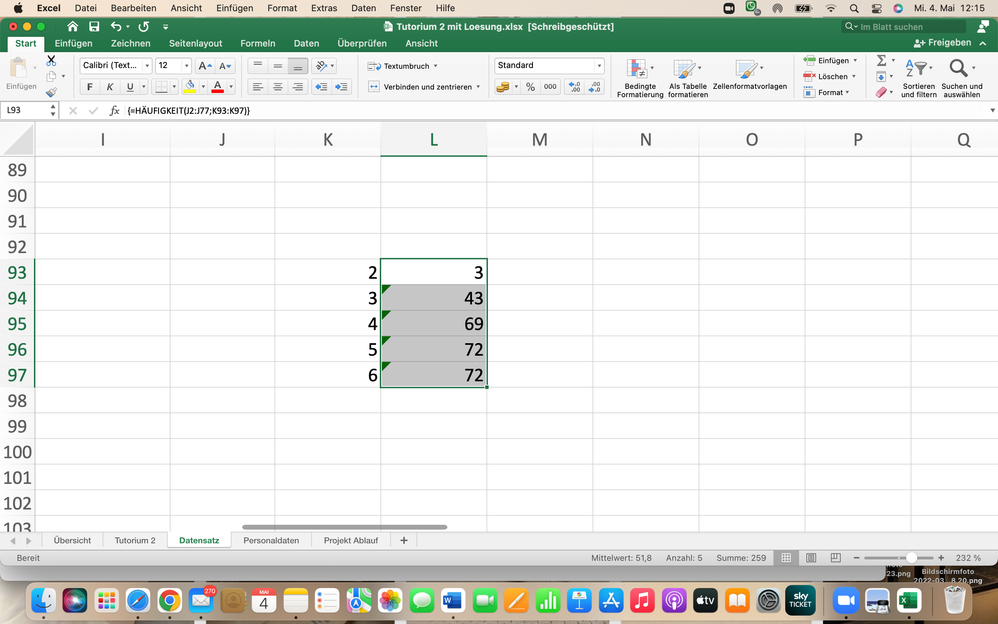Center text horizontally

[x=278, y=87]
